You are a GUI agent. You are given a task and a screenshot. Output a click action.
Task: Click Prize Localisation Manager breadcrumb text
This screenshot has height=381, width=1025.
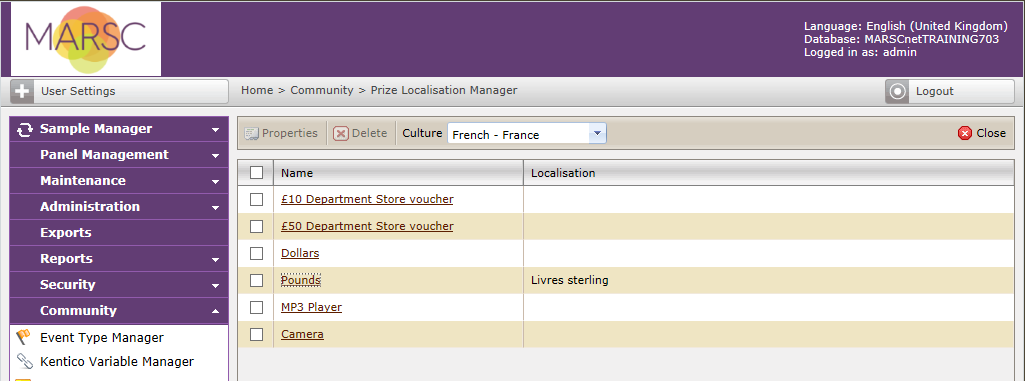click(444, 90)
